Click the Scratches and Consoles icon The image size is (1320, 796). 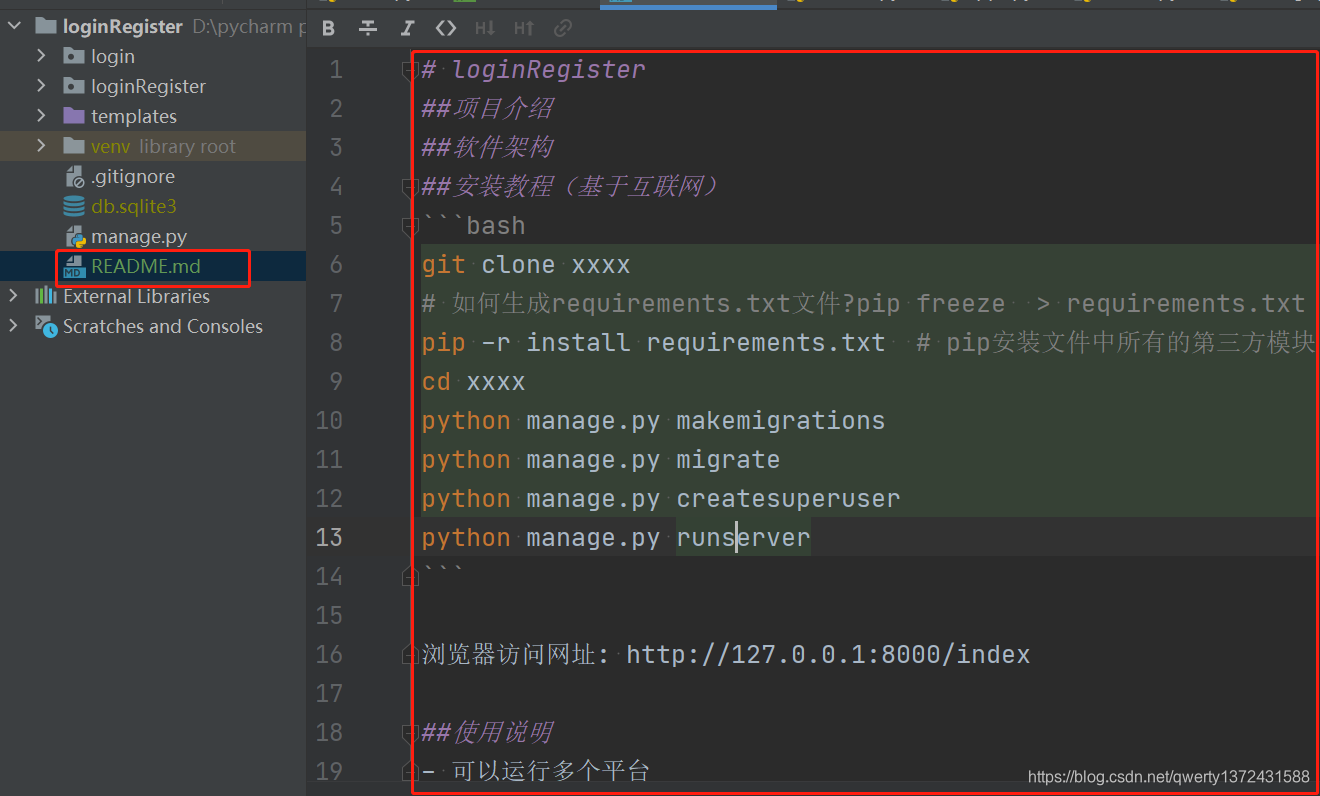[46, 326]
